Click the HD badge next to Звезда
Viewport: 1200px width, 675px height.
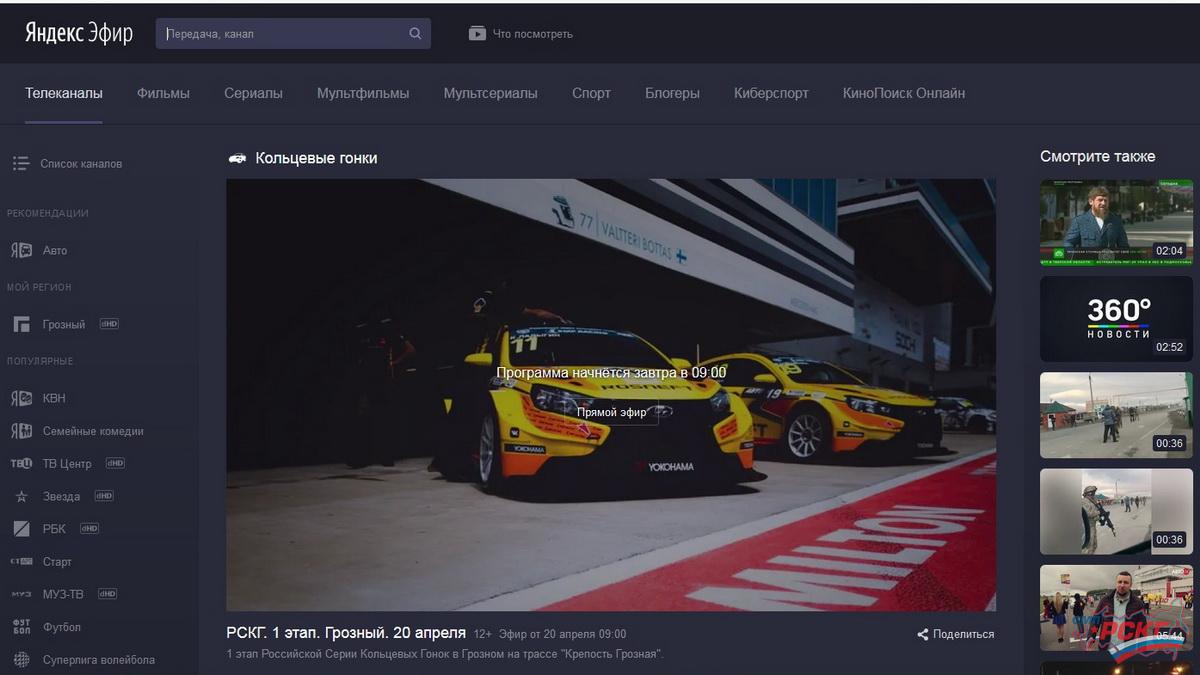(104, 496)
